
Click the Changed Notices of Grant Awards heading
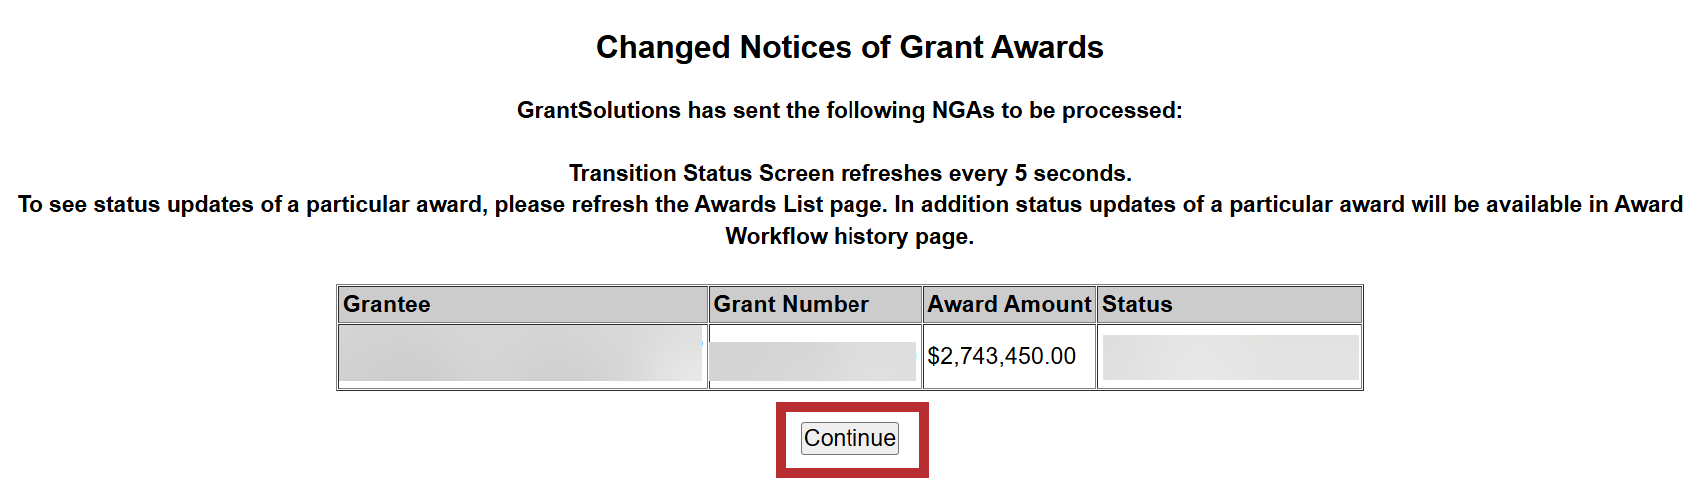(849, 47)
